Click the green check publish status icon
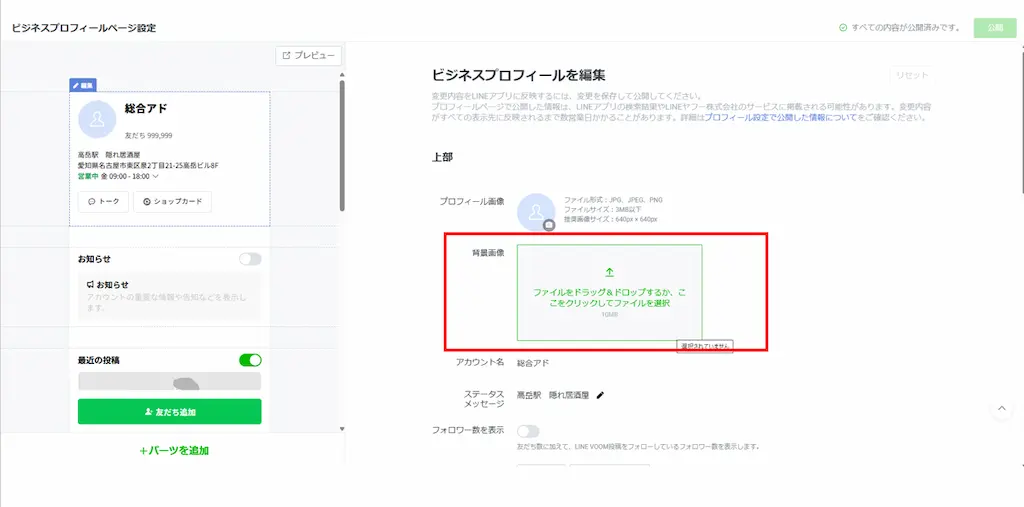 [x=843, y=28]
